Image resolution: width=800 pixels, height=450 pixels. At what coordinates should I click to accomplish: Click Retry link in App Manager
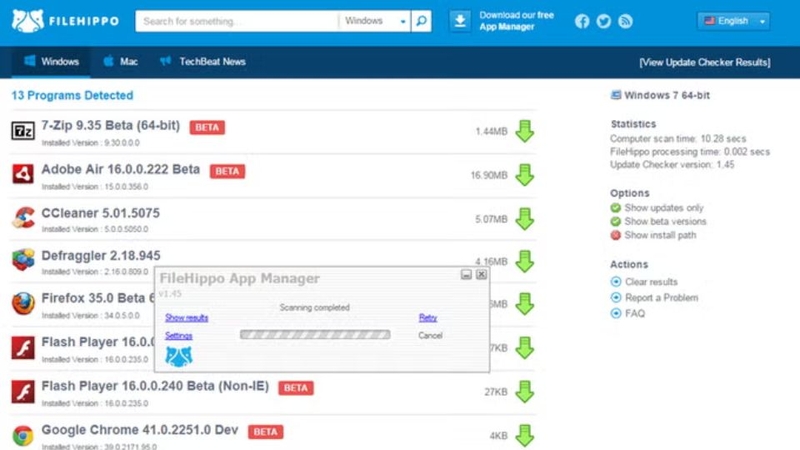pyautogui.click(x=428, y=318)
